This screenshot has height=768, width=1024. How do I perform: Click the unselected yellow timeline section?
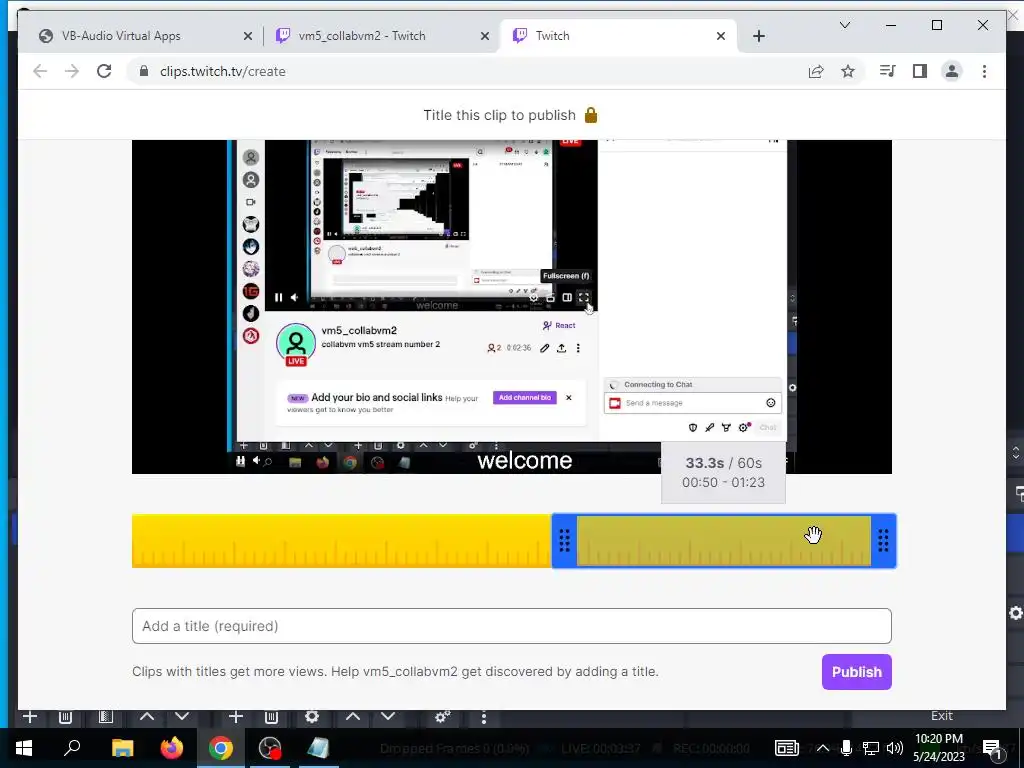[x=342, y=541]
